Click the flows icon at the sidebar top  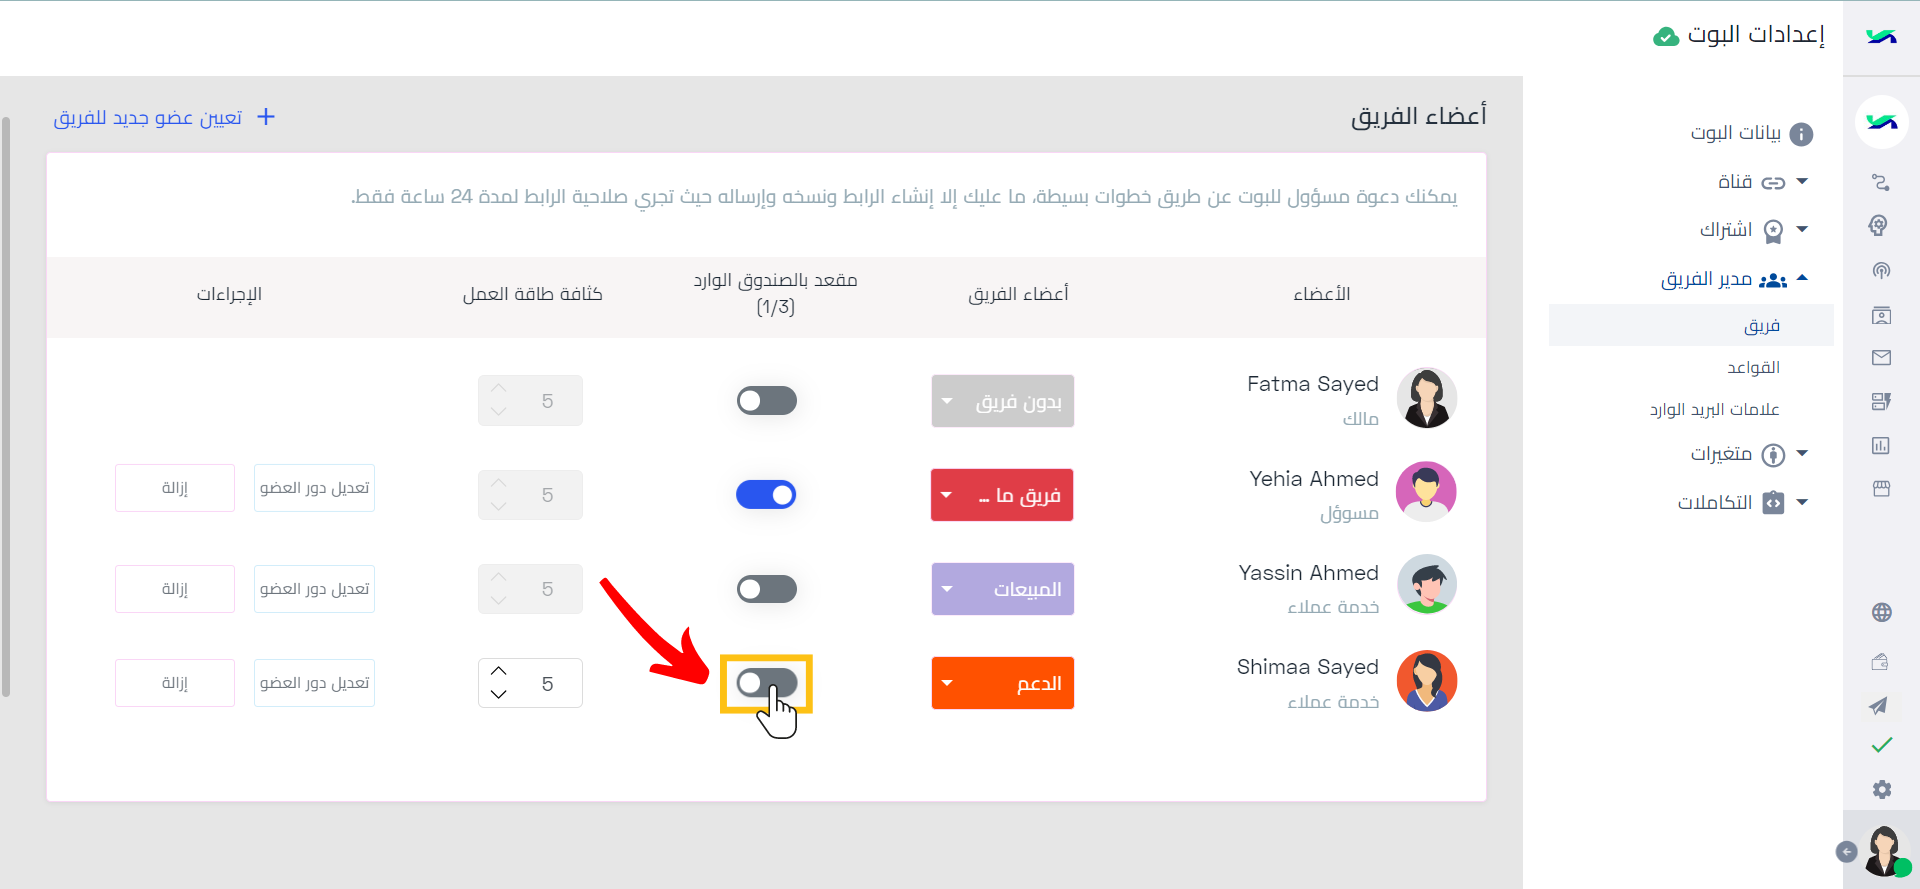[1881, 182]
